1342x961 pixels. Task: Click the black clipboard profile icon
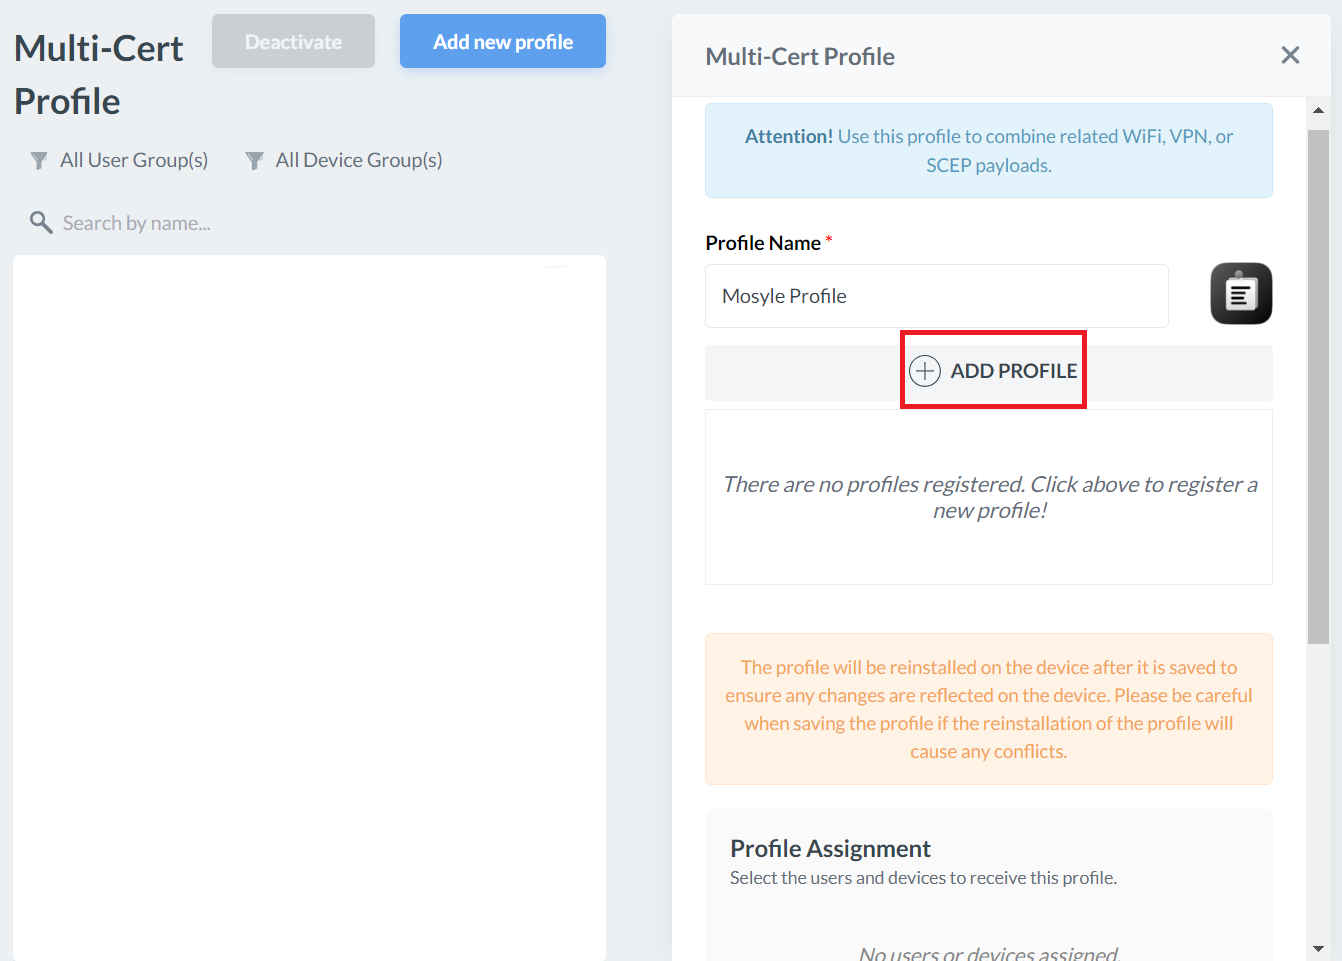point(1240,294)
